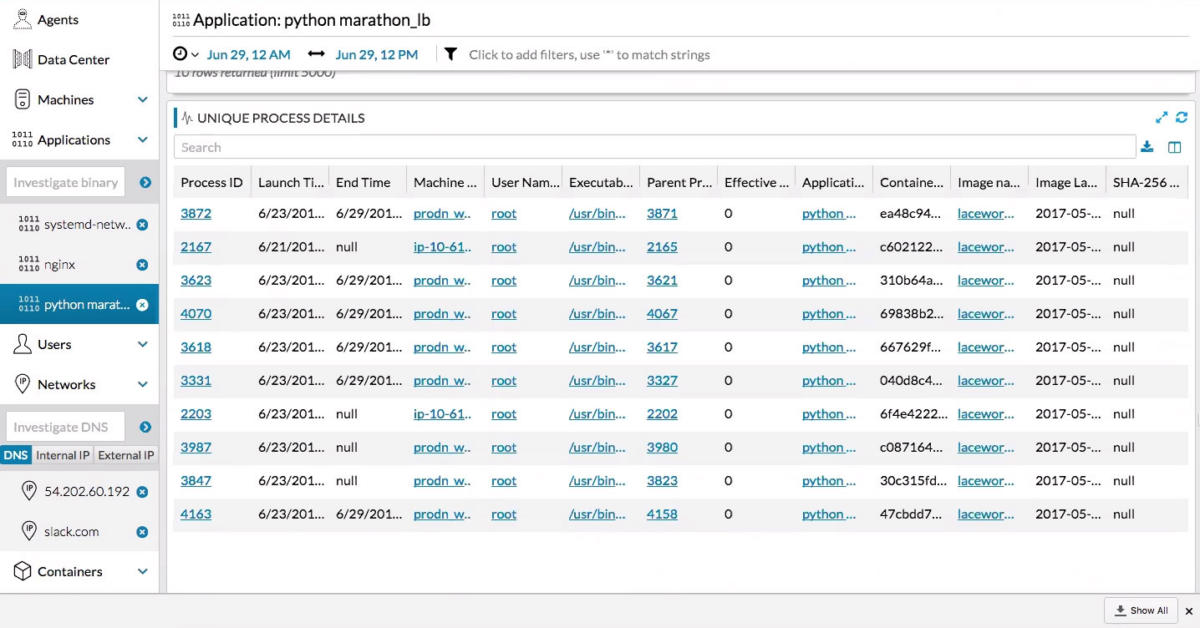Expand the Users section chevron
This screenshot has height=628, width=1200.
tap(143, 344)
